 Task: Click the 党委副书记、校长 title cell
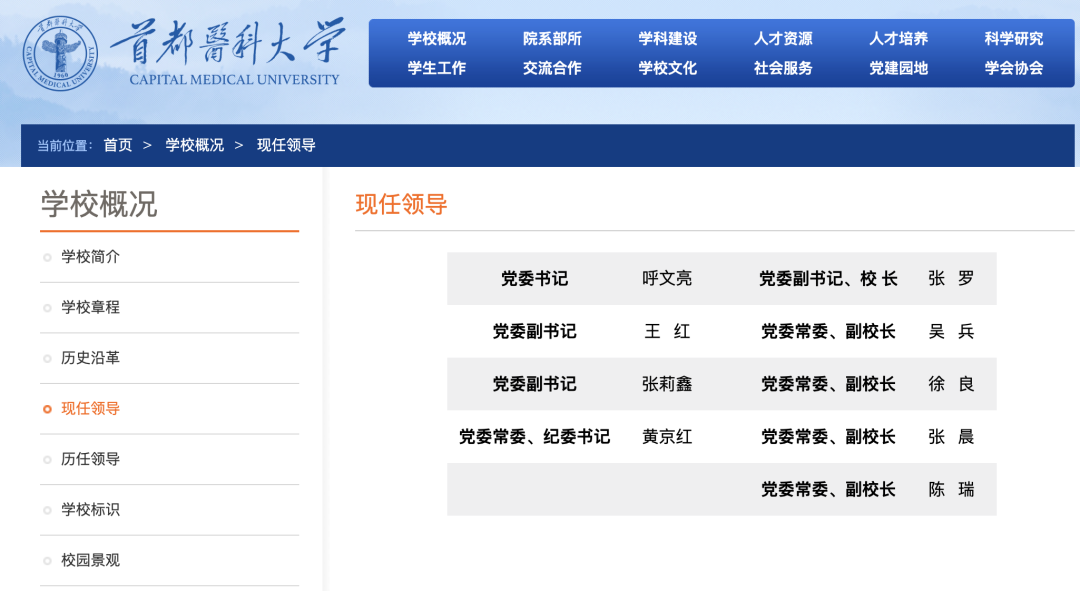click(828, 278)
